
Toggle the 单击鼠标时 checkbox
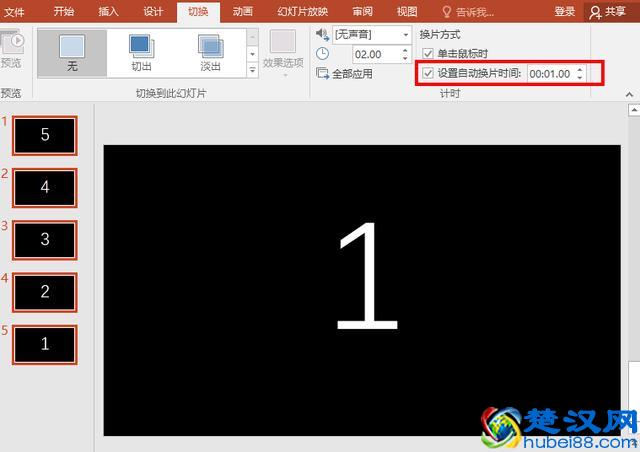(x=428, y=53)
